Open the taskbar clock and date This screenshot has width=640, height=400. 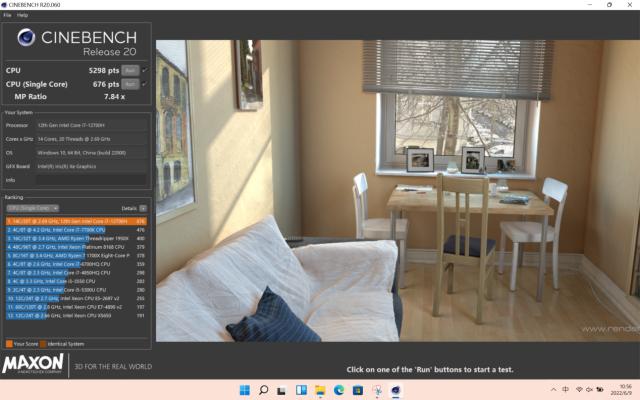(622, 390)
